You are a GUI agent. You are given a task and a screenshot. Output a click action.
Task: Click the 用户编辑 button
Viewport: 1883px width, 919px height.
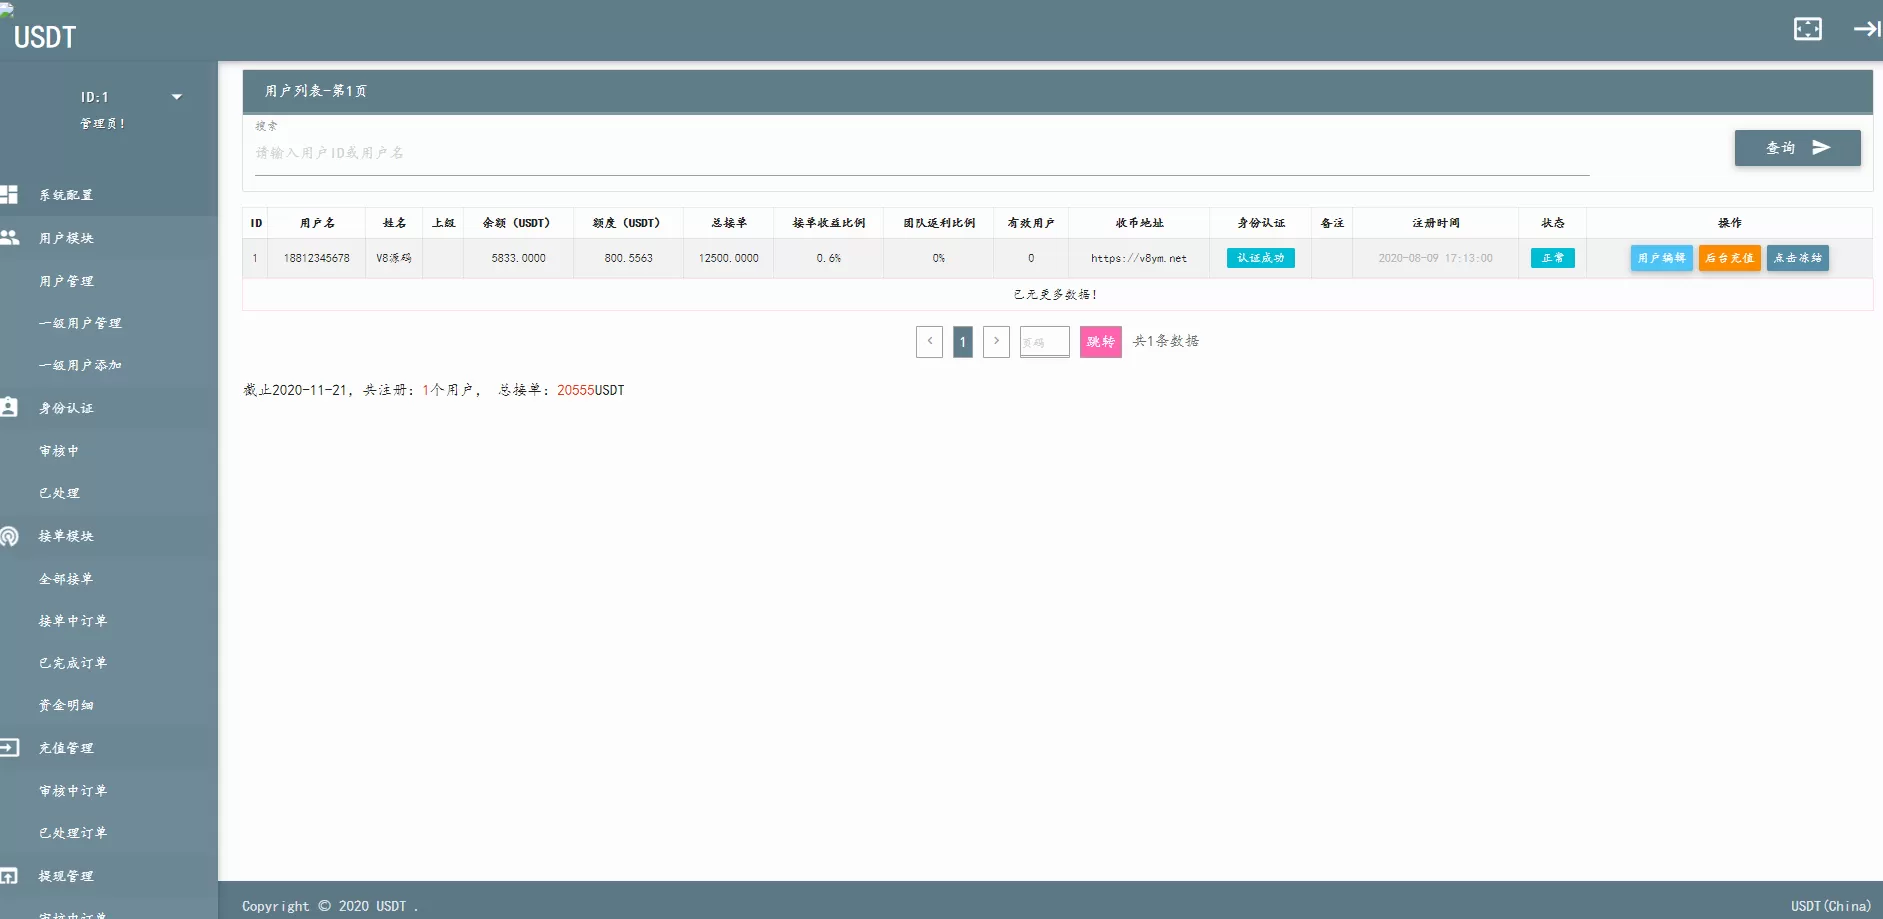pos(1661,258)
